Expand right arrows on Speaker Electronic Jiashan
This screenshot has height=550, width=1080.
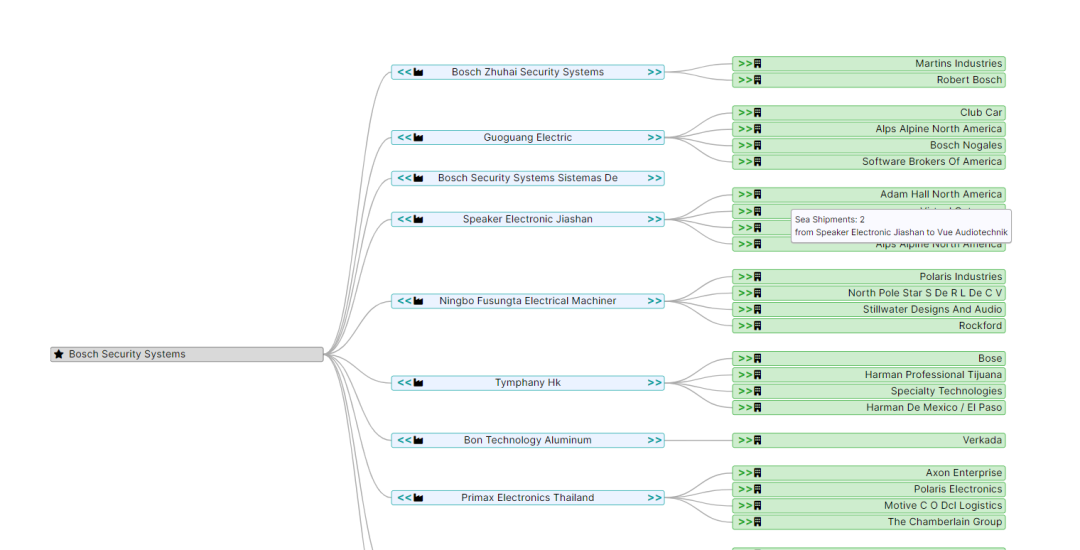pyautogui.click(x=654, y=220)
